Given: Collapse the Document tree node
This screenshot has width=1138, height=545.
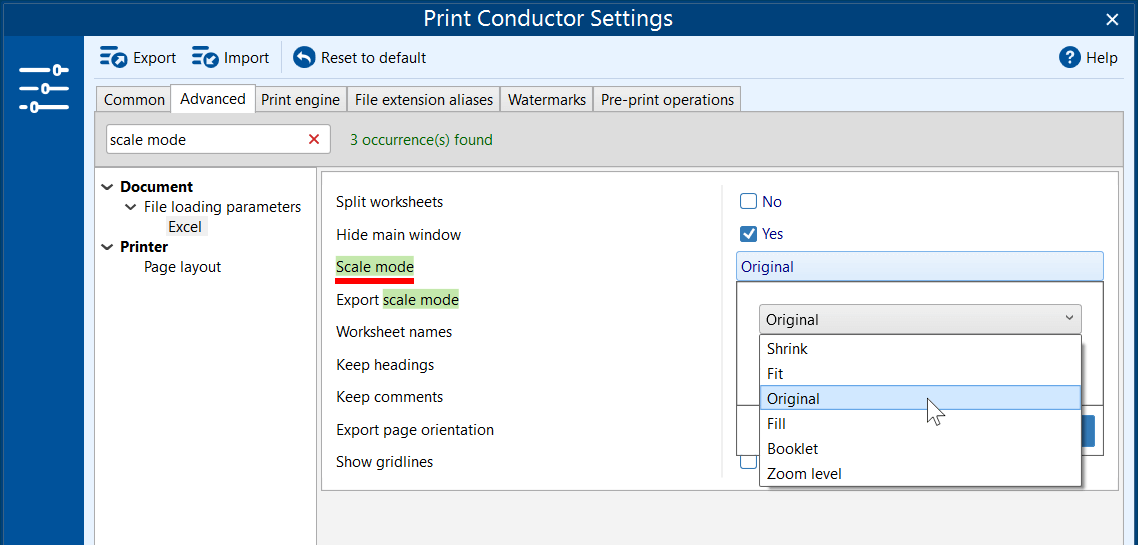Looking at the screenshot, I should point(108,187).
